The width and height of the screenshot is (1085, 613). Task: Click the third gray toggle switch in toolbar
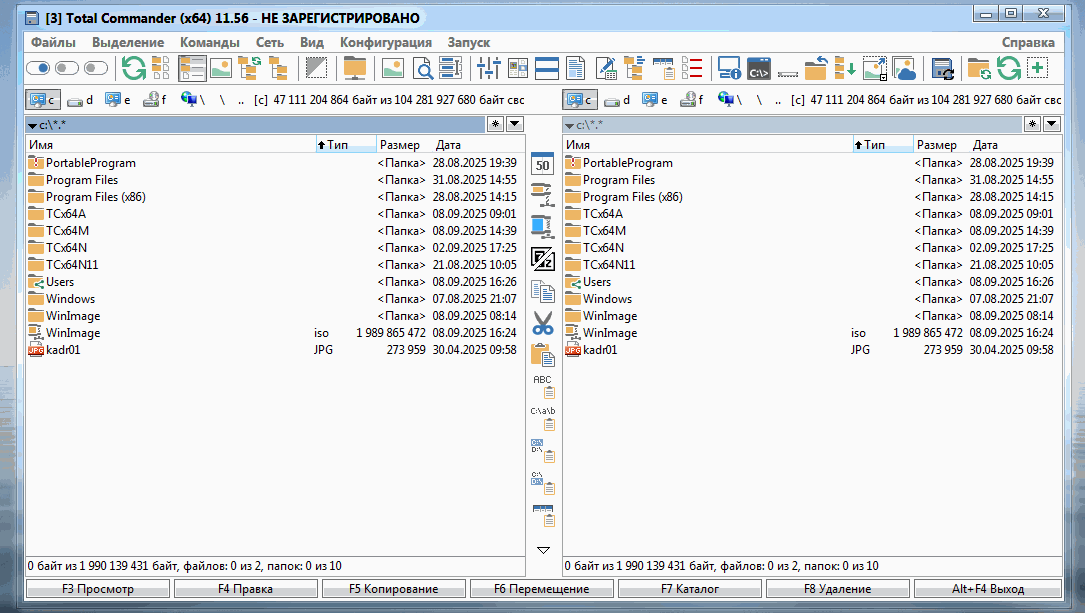[x=95, y=68]
